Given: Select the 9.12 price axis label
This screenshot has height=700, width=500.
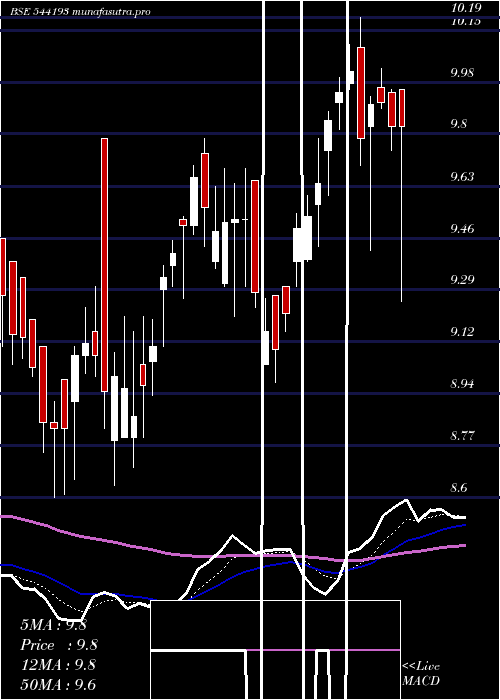Looking at the screenshot, I should (462, 331).
